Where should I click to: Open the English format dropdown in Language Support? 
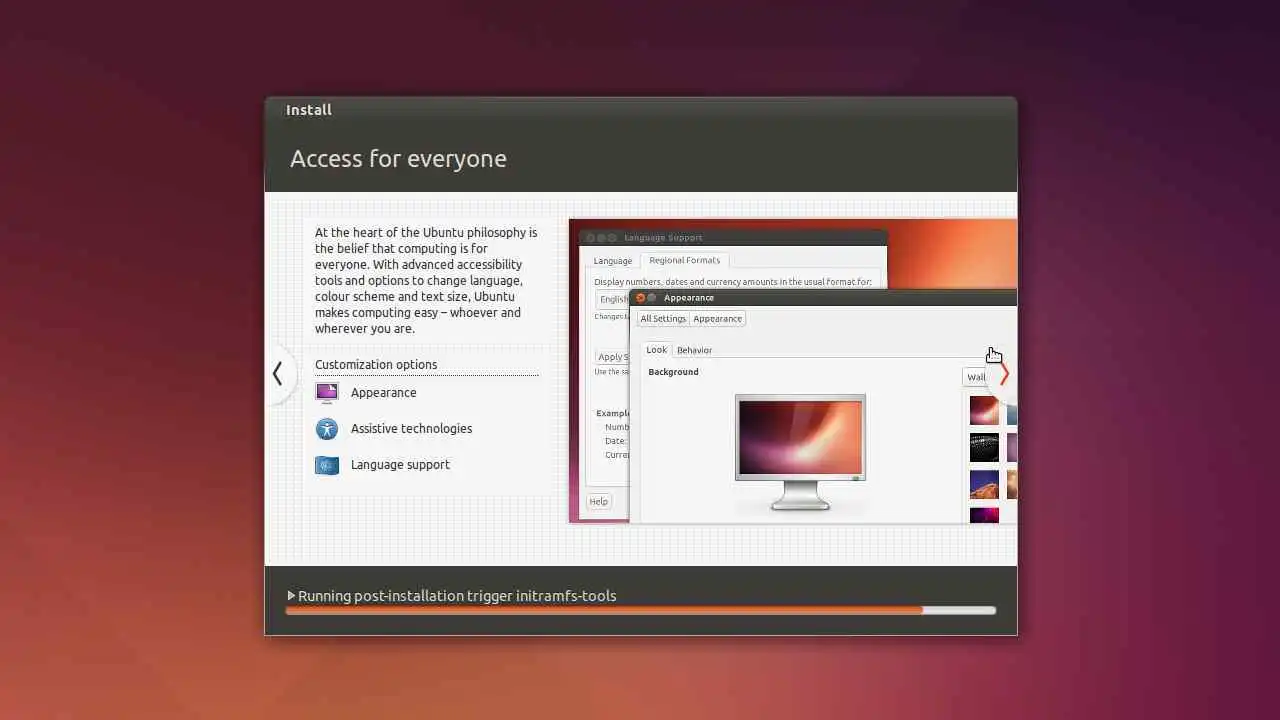[612, 299]
